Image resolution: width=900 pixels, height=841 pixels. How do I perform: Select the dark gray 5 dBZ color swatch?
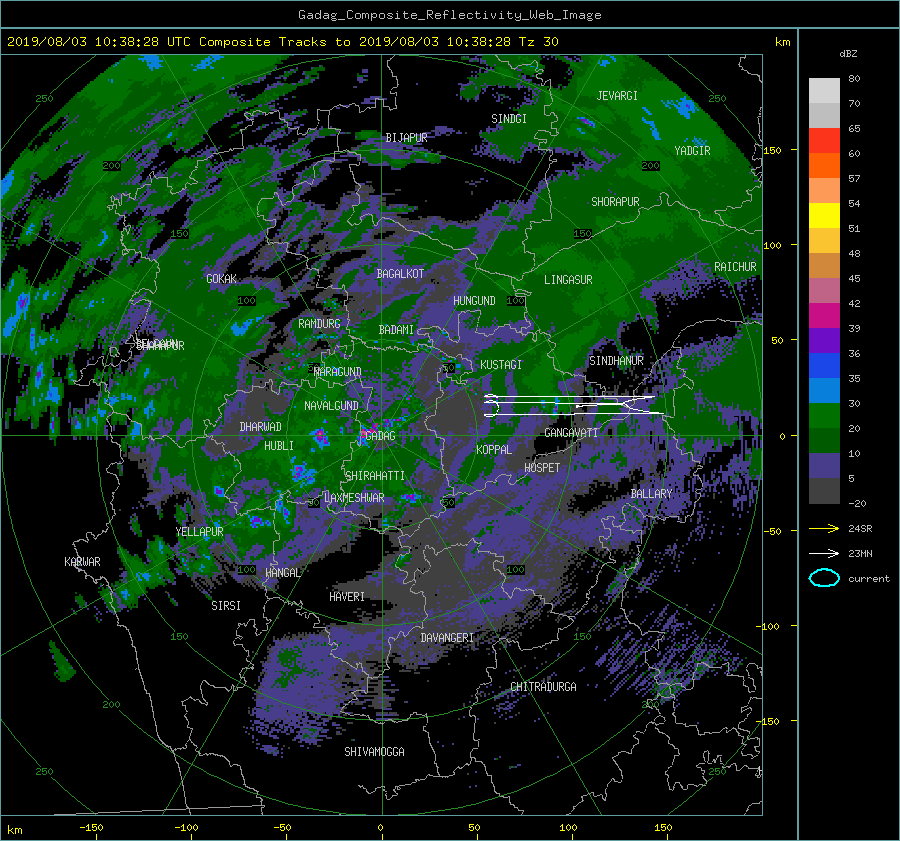pyautogui.click(x=824, y=491)
